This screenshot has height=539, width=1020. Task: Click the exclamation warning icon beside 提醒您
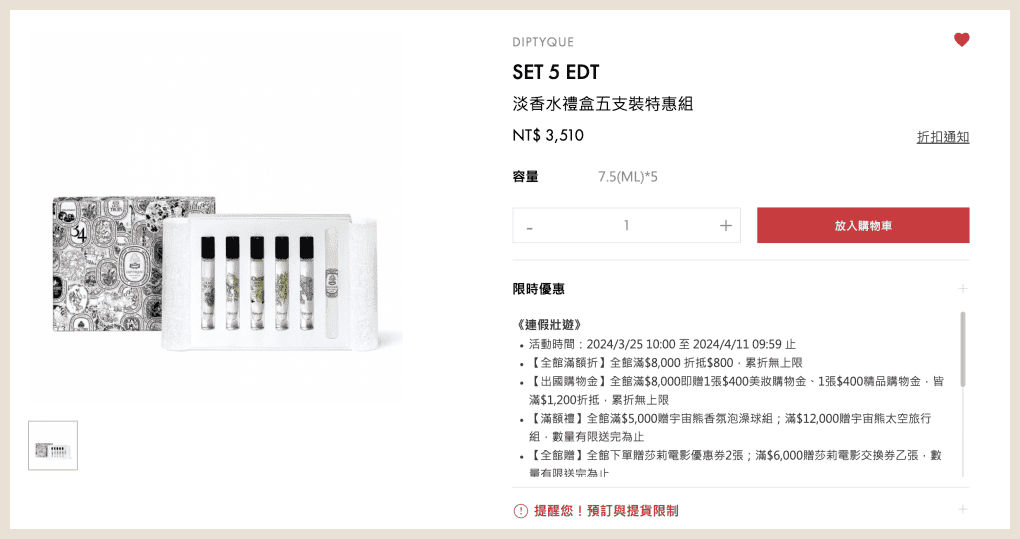click(x=520, y=511)
